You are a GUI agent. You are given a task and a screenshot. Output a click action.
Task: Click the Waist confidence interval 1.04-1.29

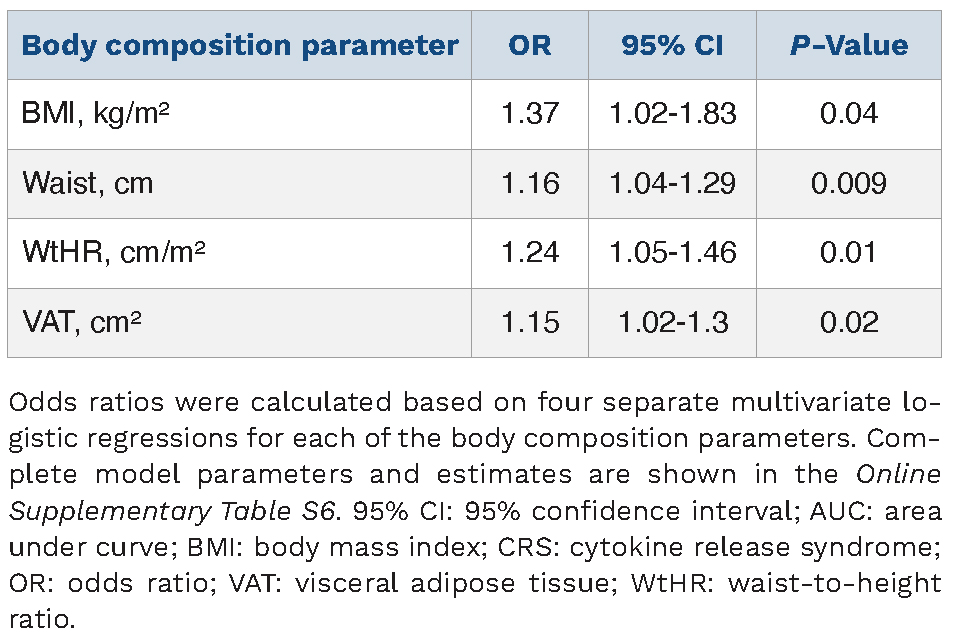point(673,184)
